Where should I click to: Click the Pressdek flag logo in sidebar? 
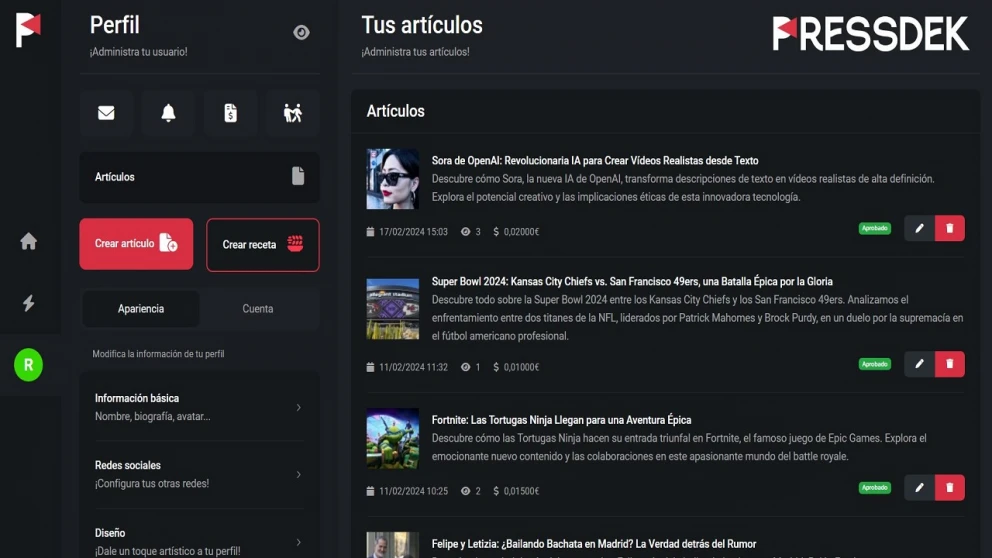click(x=28, y=30)
